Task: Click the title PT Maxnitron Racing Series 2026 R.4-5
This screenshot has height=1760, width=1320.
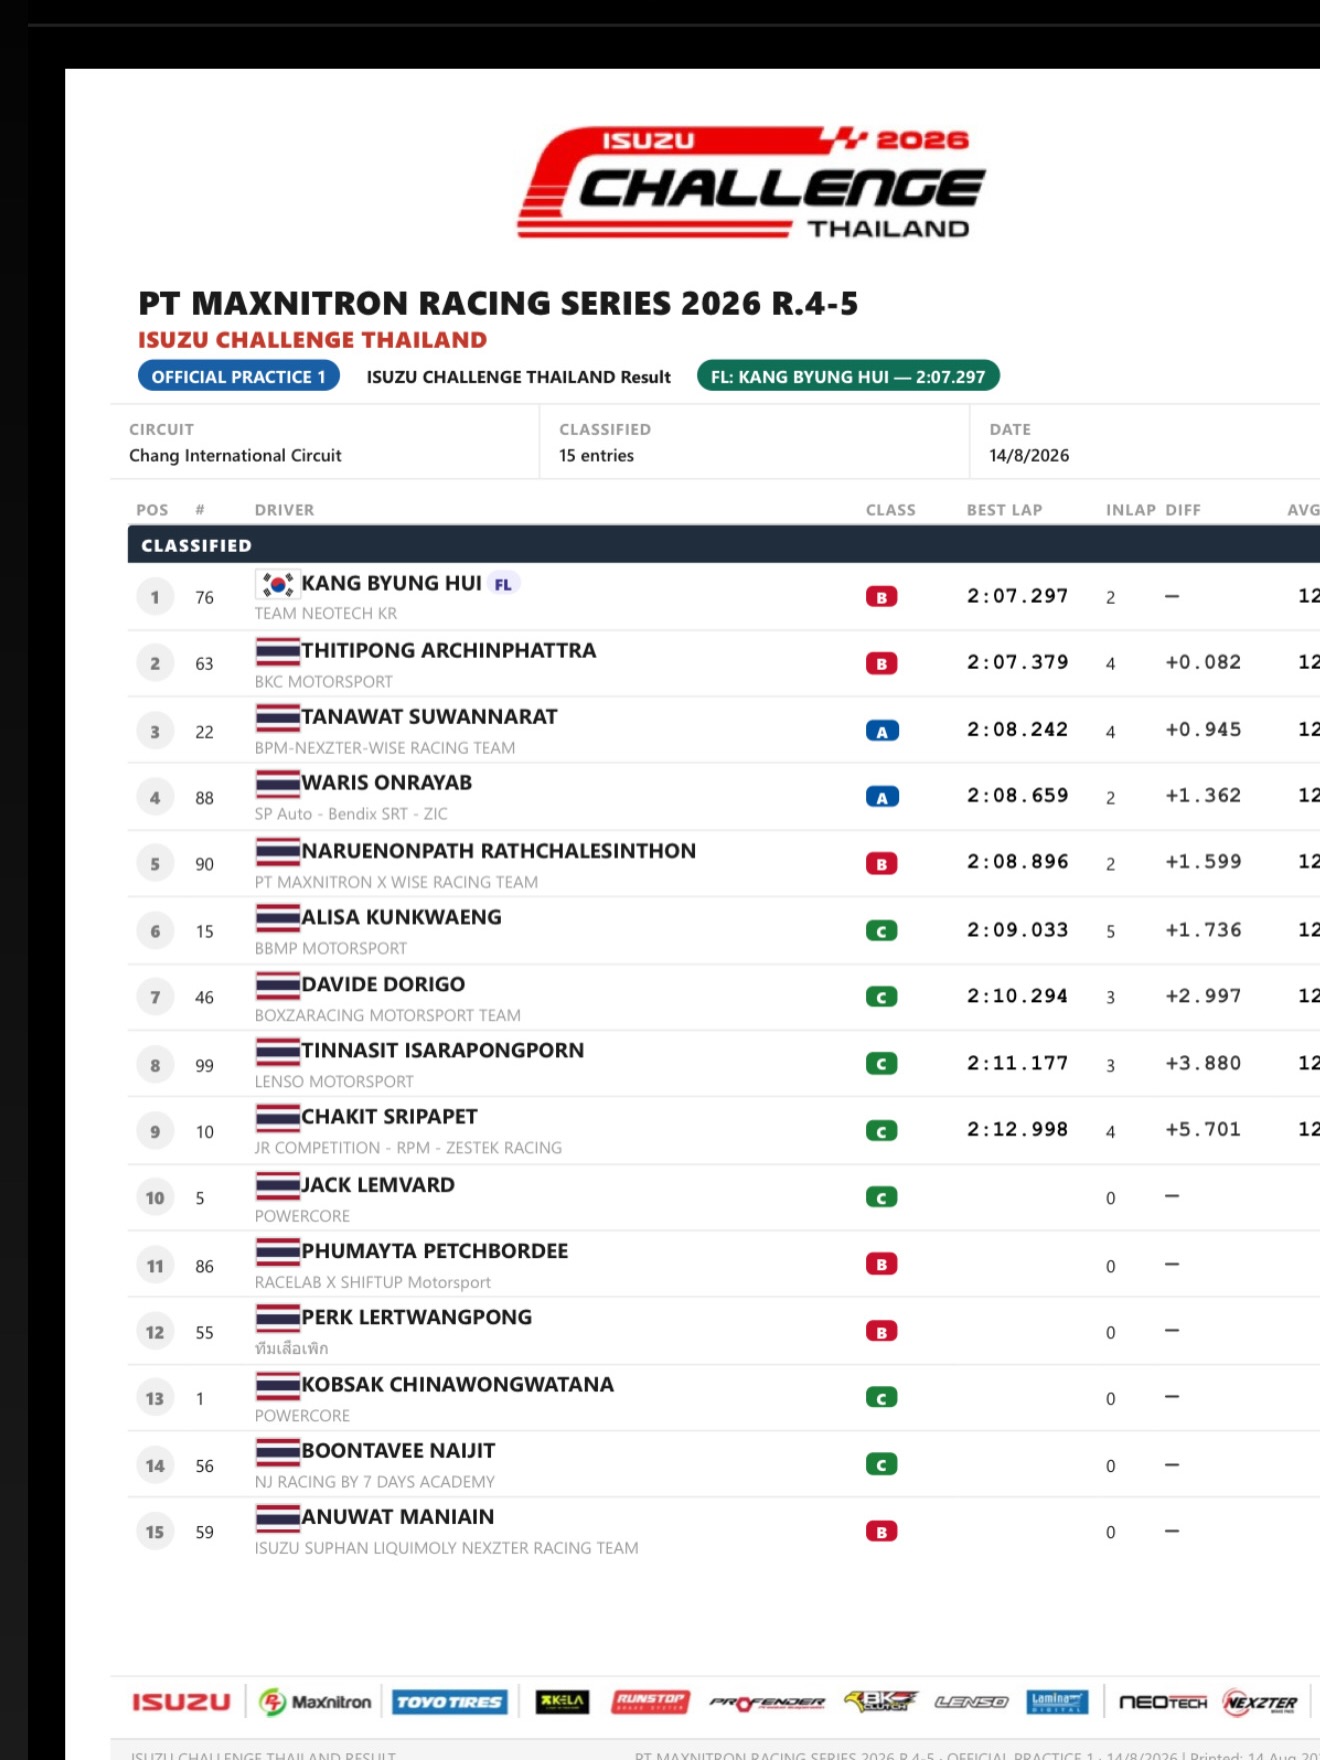Action: [x=498, y=303]
